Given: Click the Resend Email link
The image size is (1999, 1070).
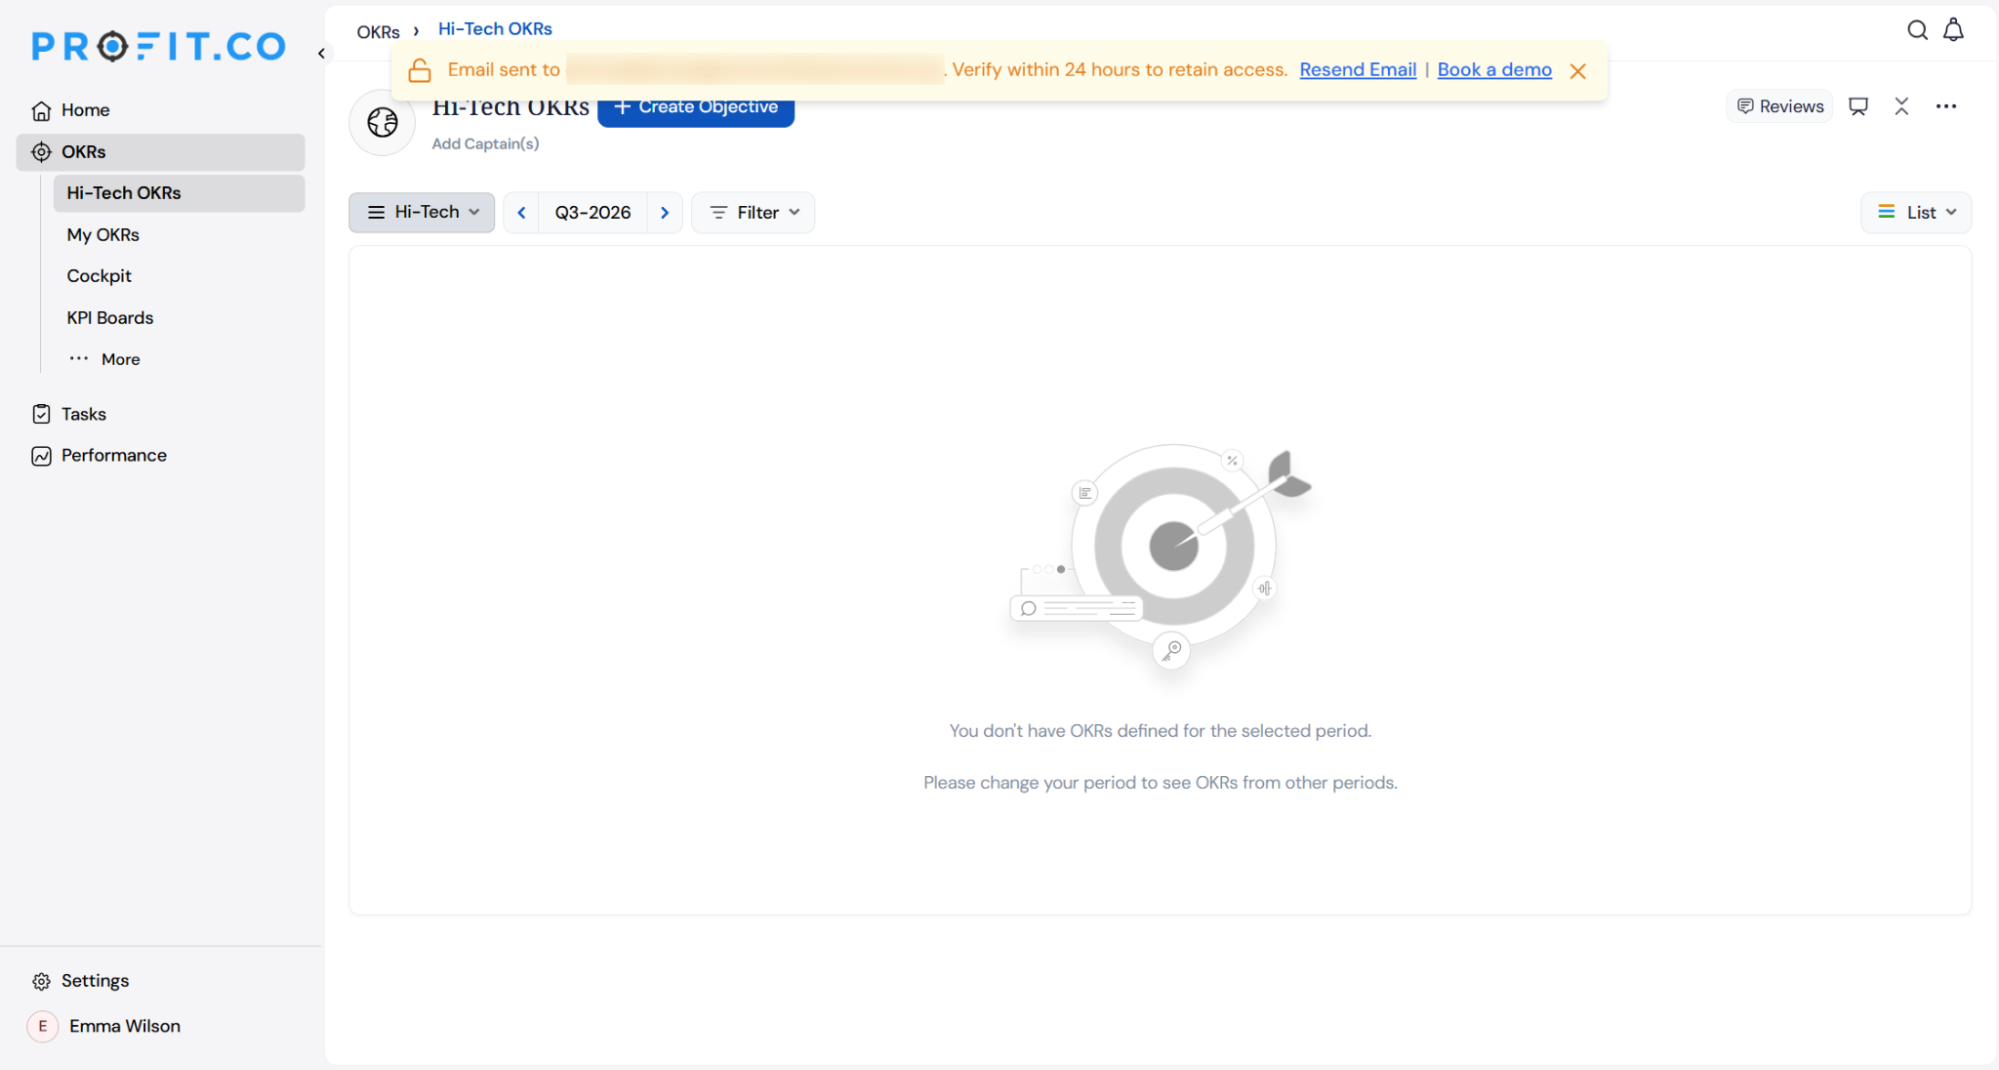Looking at the screenshot, I should coord(1357,70).
